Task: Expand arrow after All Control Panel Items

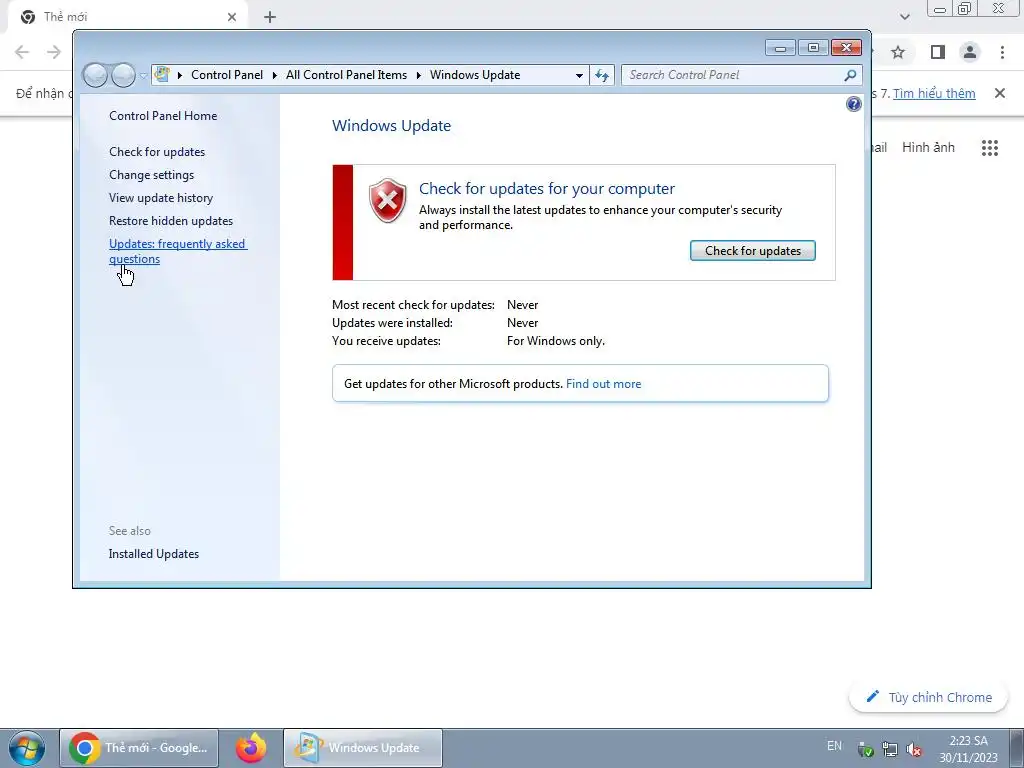Action: [419, 75]
